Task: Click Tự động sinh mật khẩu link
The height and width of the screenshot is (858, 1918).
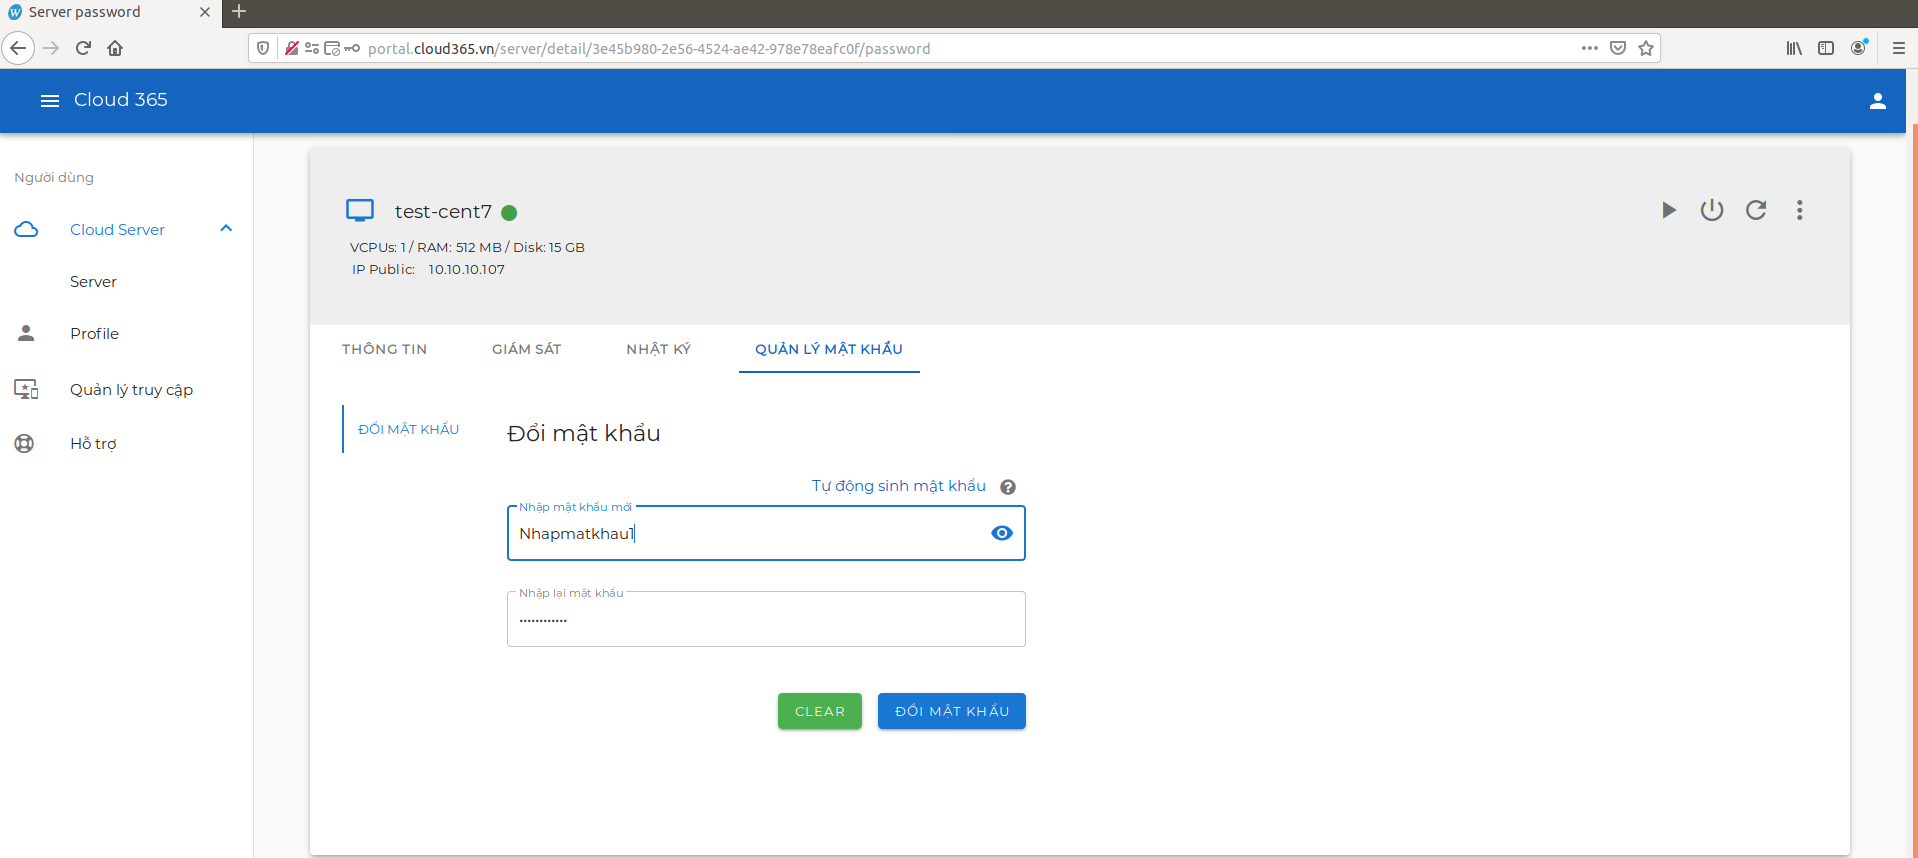Action: [899, 486]
